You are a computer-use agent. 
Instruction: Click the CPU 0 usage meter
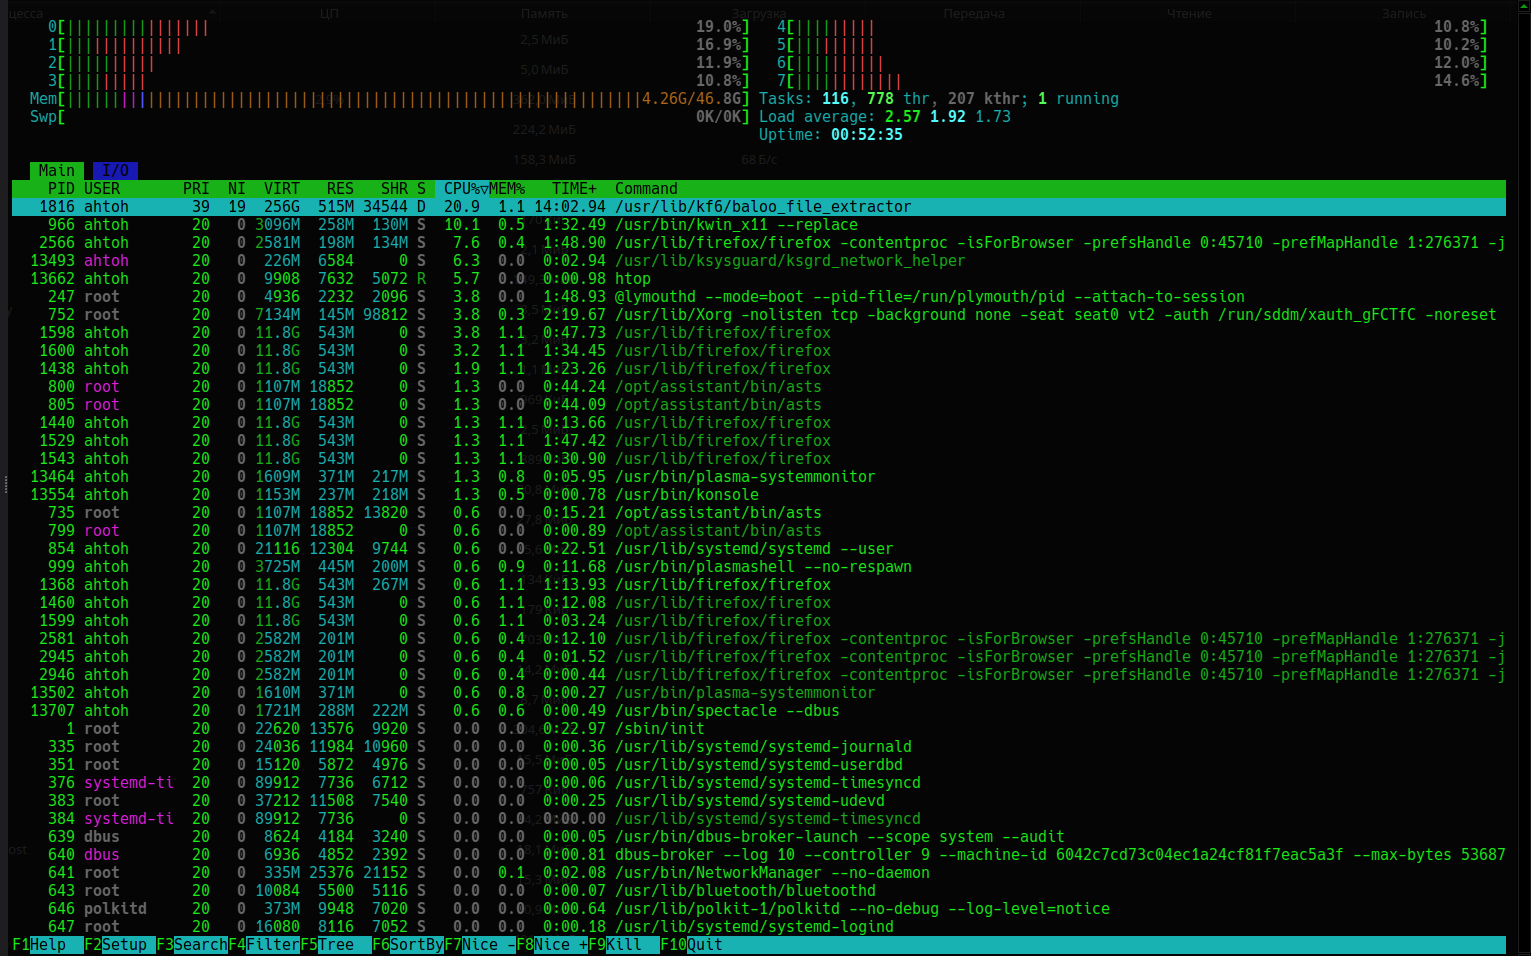click(x=399, y=27)
